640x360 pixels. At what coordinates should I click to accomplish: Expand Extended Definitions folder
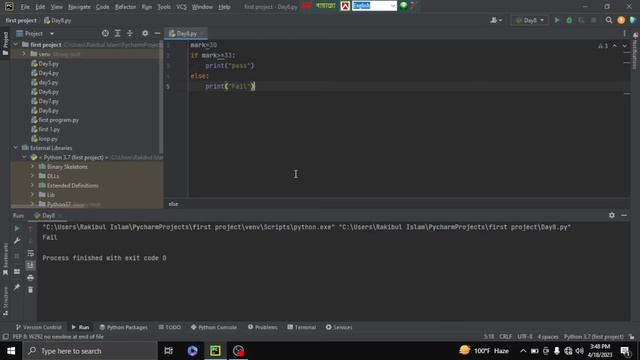[x=33, y=185]
